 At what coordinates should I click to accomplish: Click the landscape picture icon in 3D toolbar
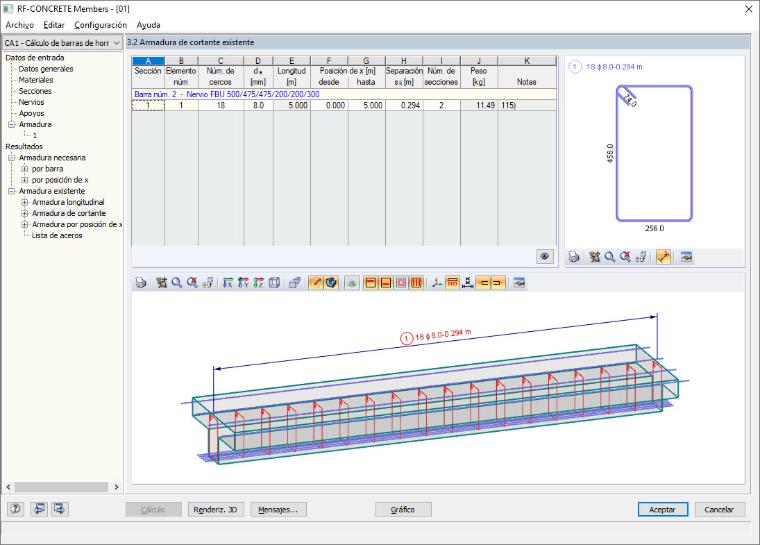pos(519,282)
